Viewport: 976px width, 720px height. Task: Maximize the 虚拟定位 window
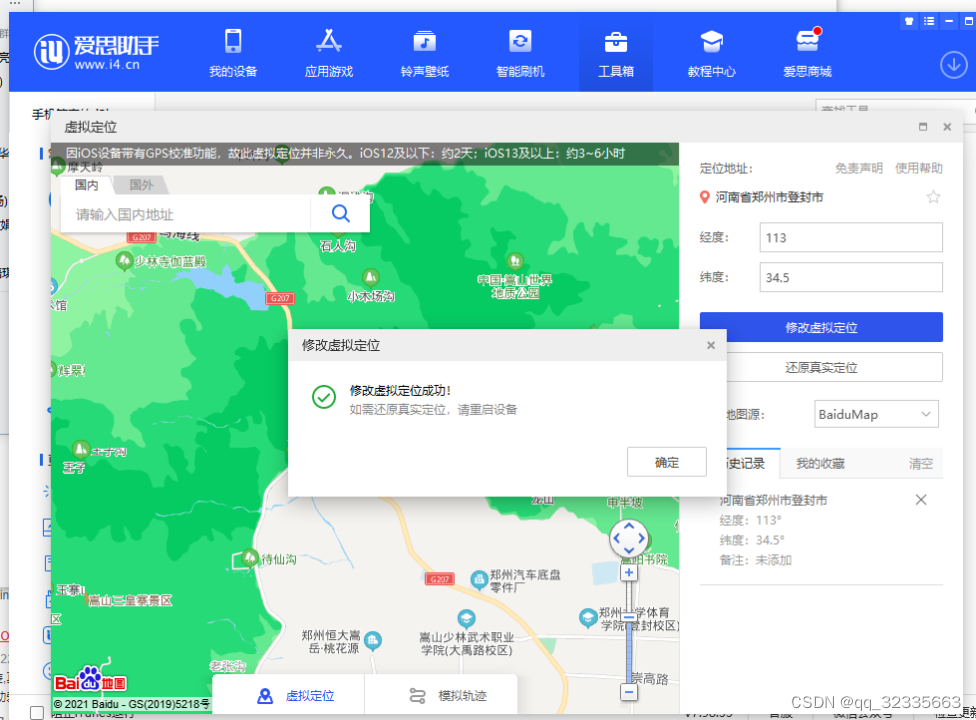tap(922, 127)
